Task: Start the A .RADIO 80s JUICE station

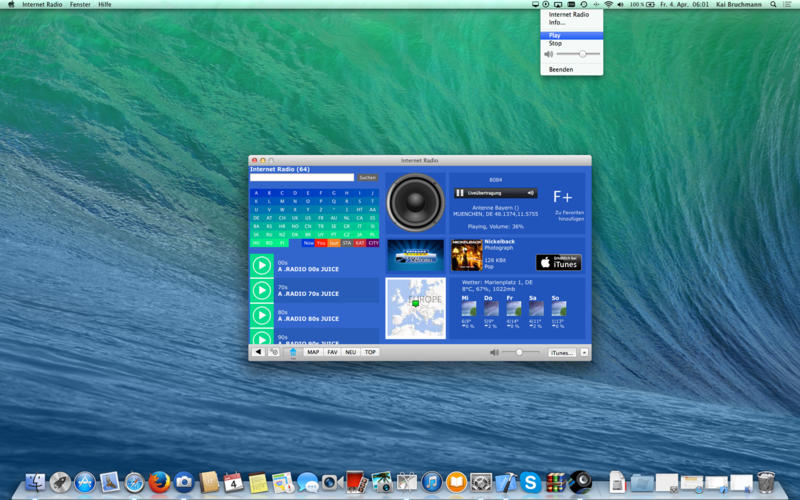Action: [262, 315]
